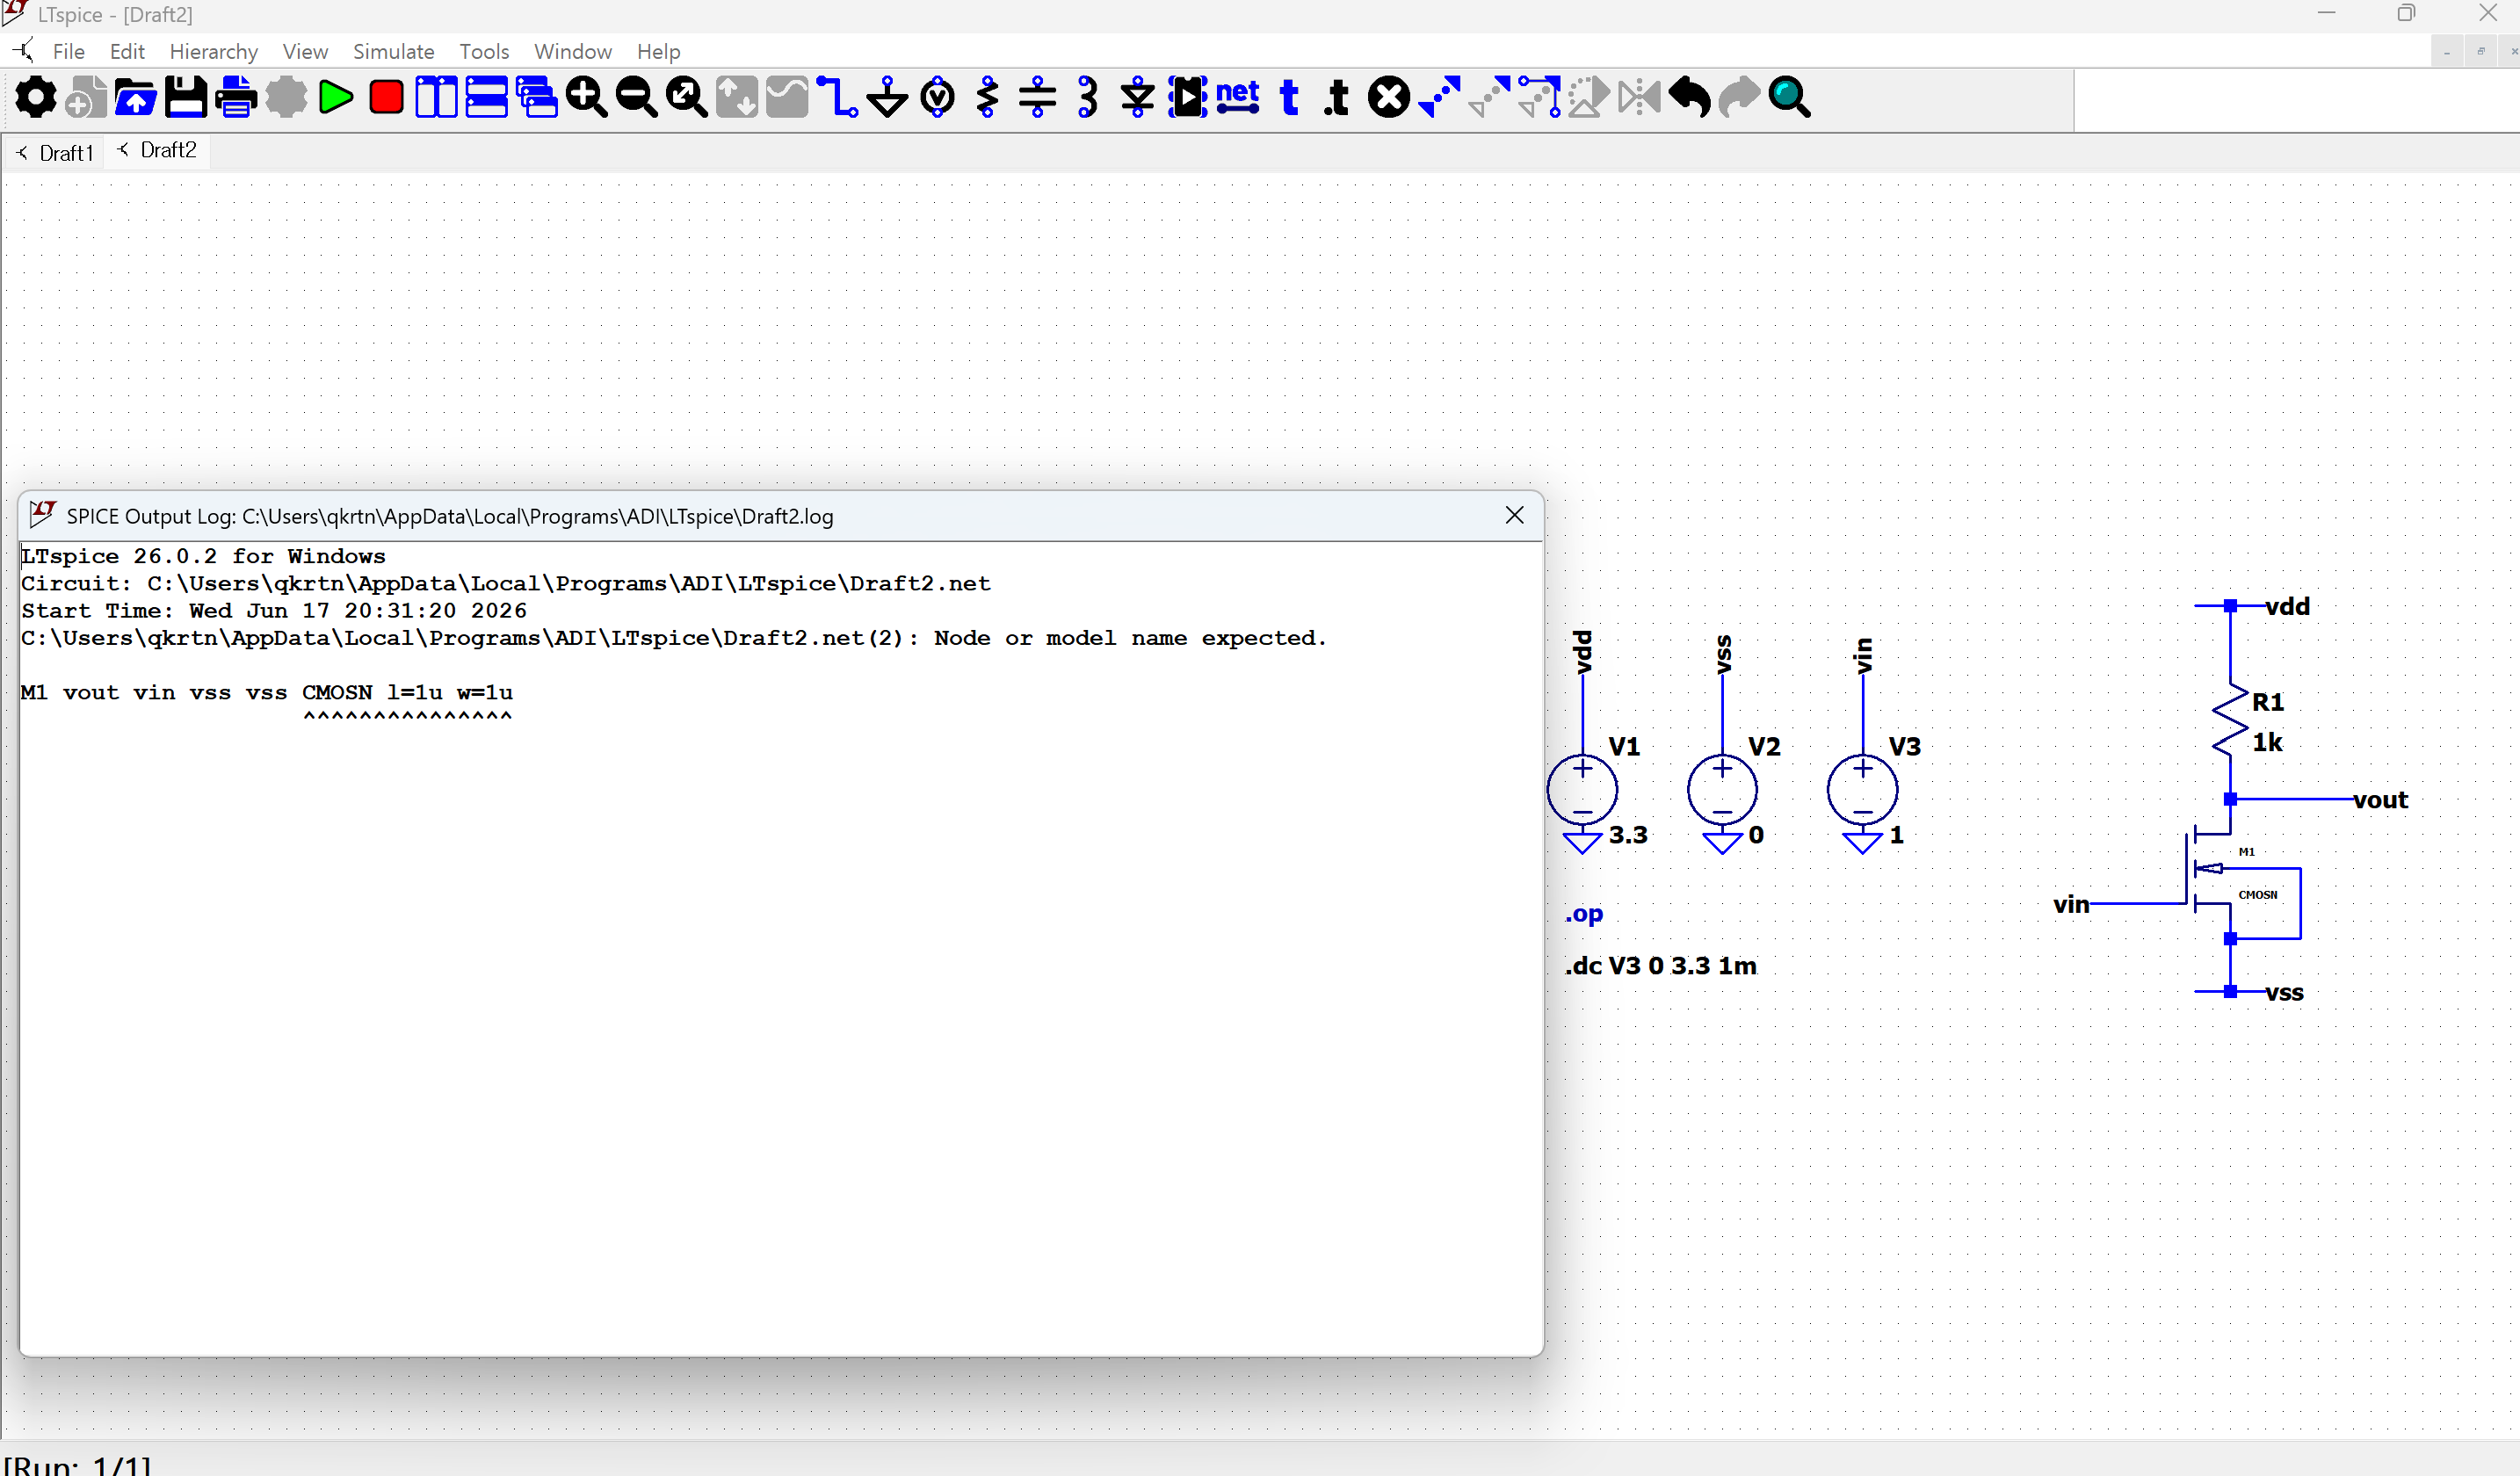Select the Place Ground tool
The image size is (2520, 1476).
click(x=887, y=97)
